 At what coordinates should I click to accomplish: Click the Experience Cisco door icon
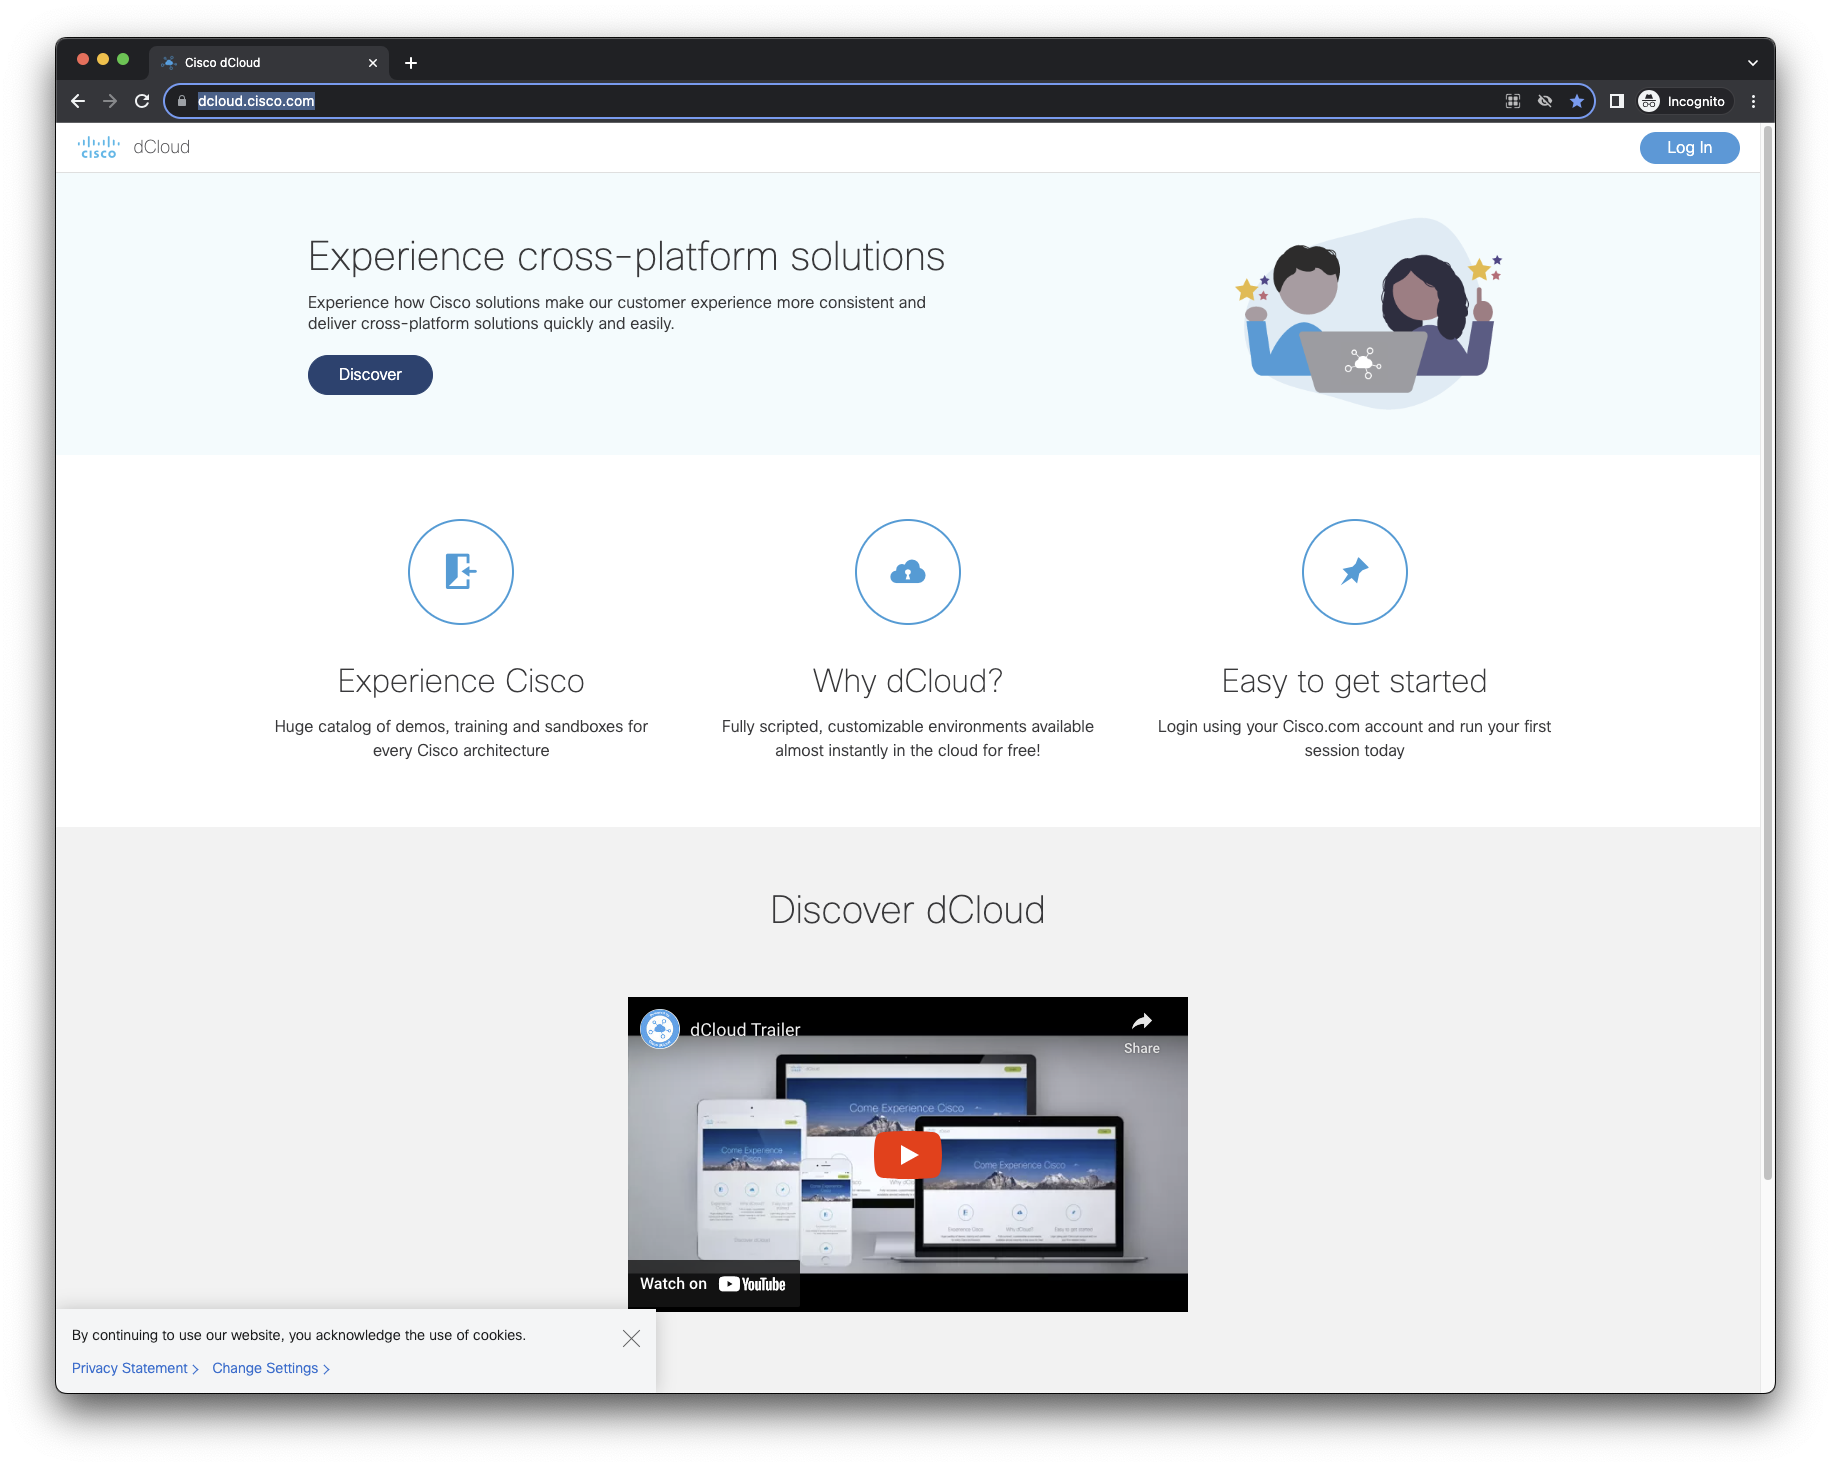[461, 572]
